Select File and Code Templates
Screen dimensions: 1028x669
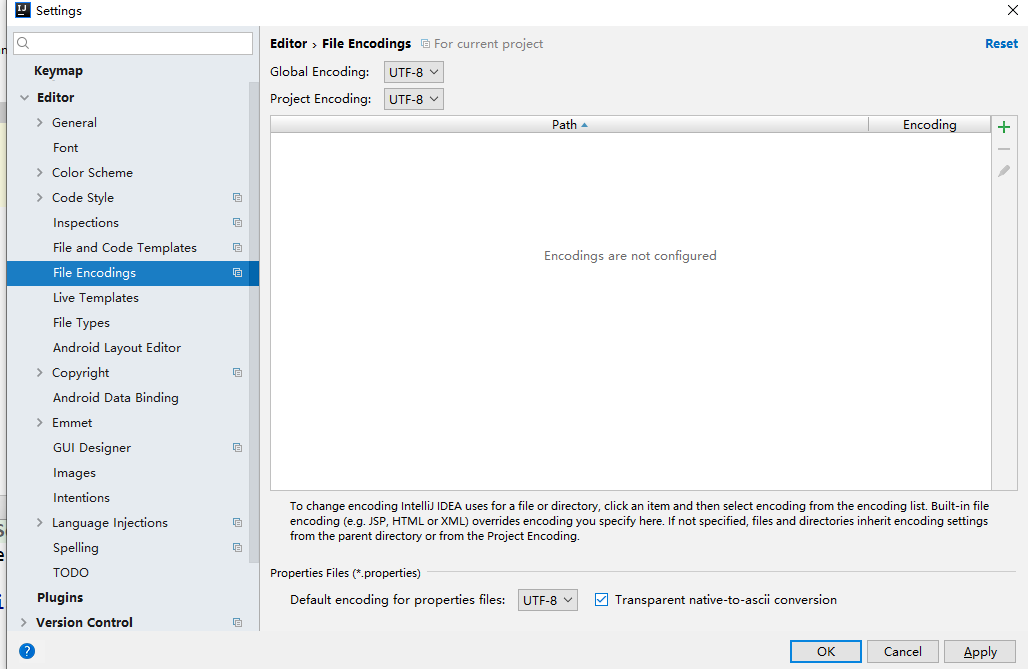[125, 247]
